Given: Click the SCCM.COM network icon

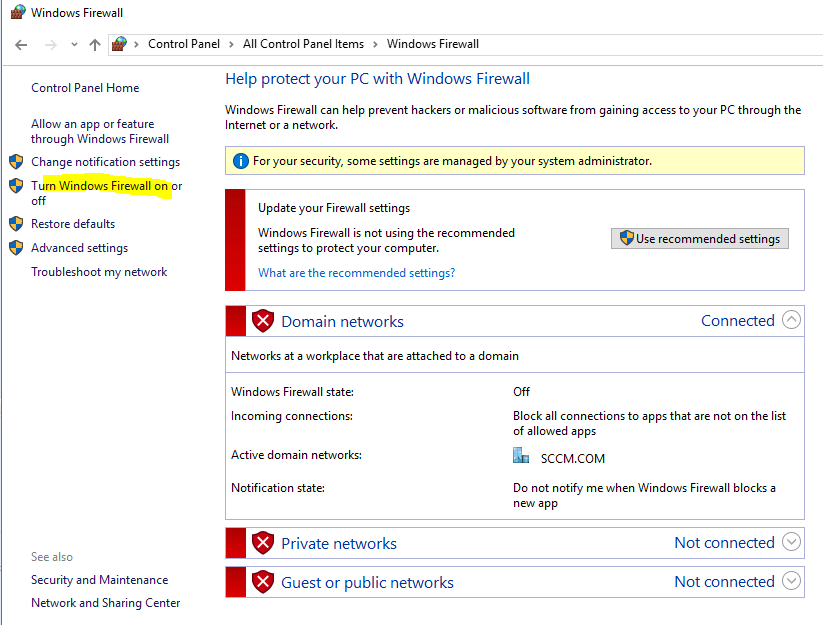Looking at the screenshot, I should (x=521, y=455).
